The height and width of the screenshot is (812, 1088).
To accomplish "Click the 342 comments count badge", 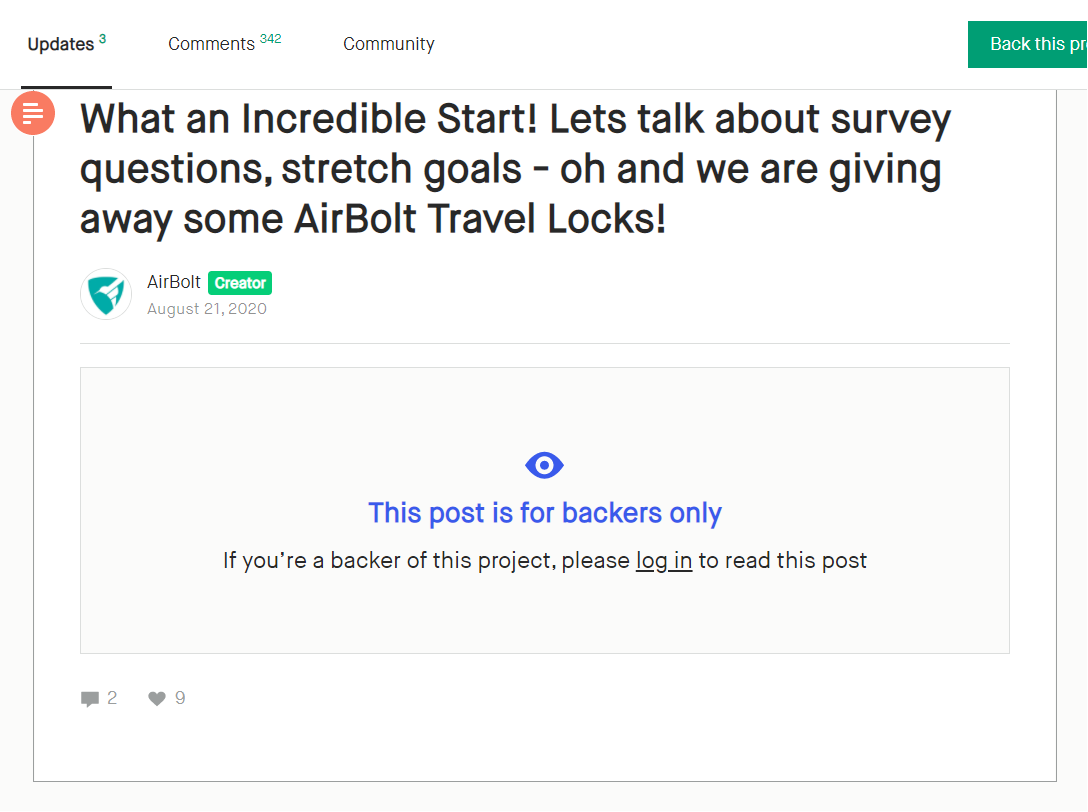I will coord(271,38).
